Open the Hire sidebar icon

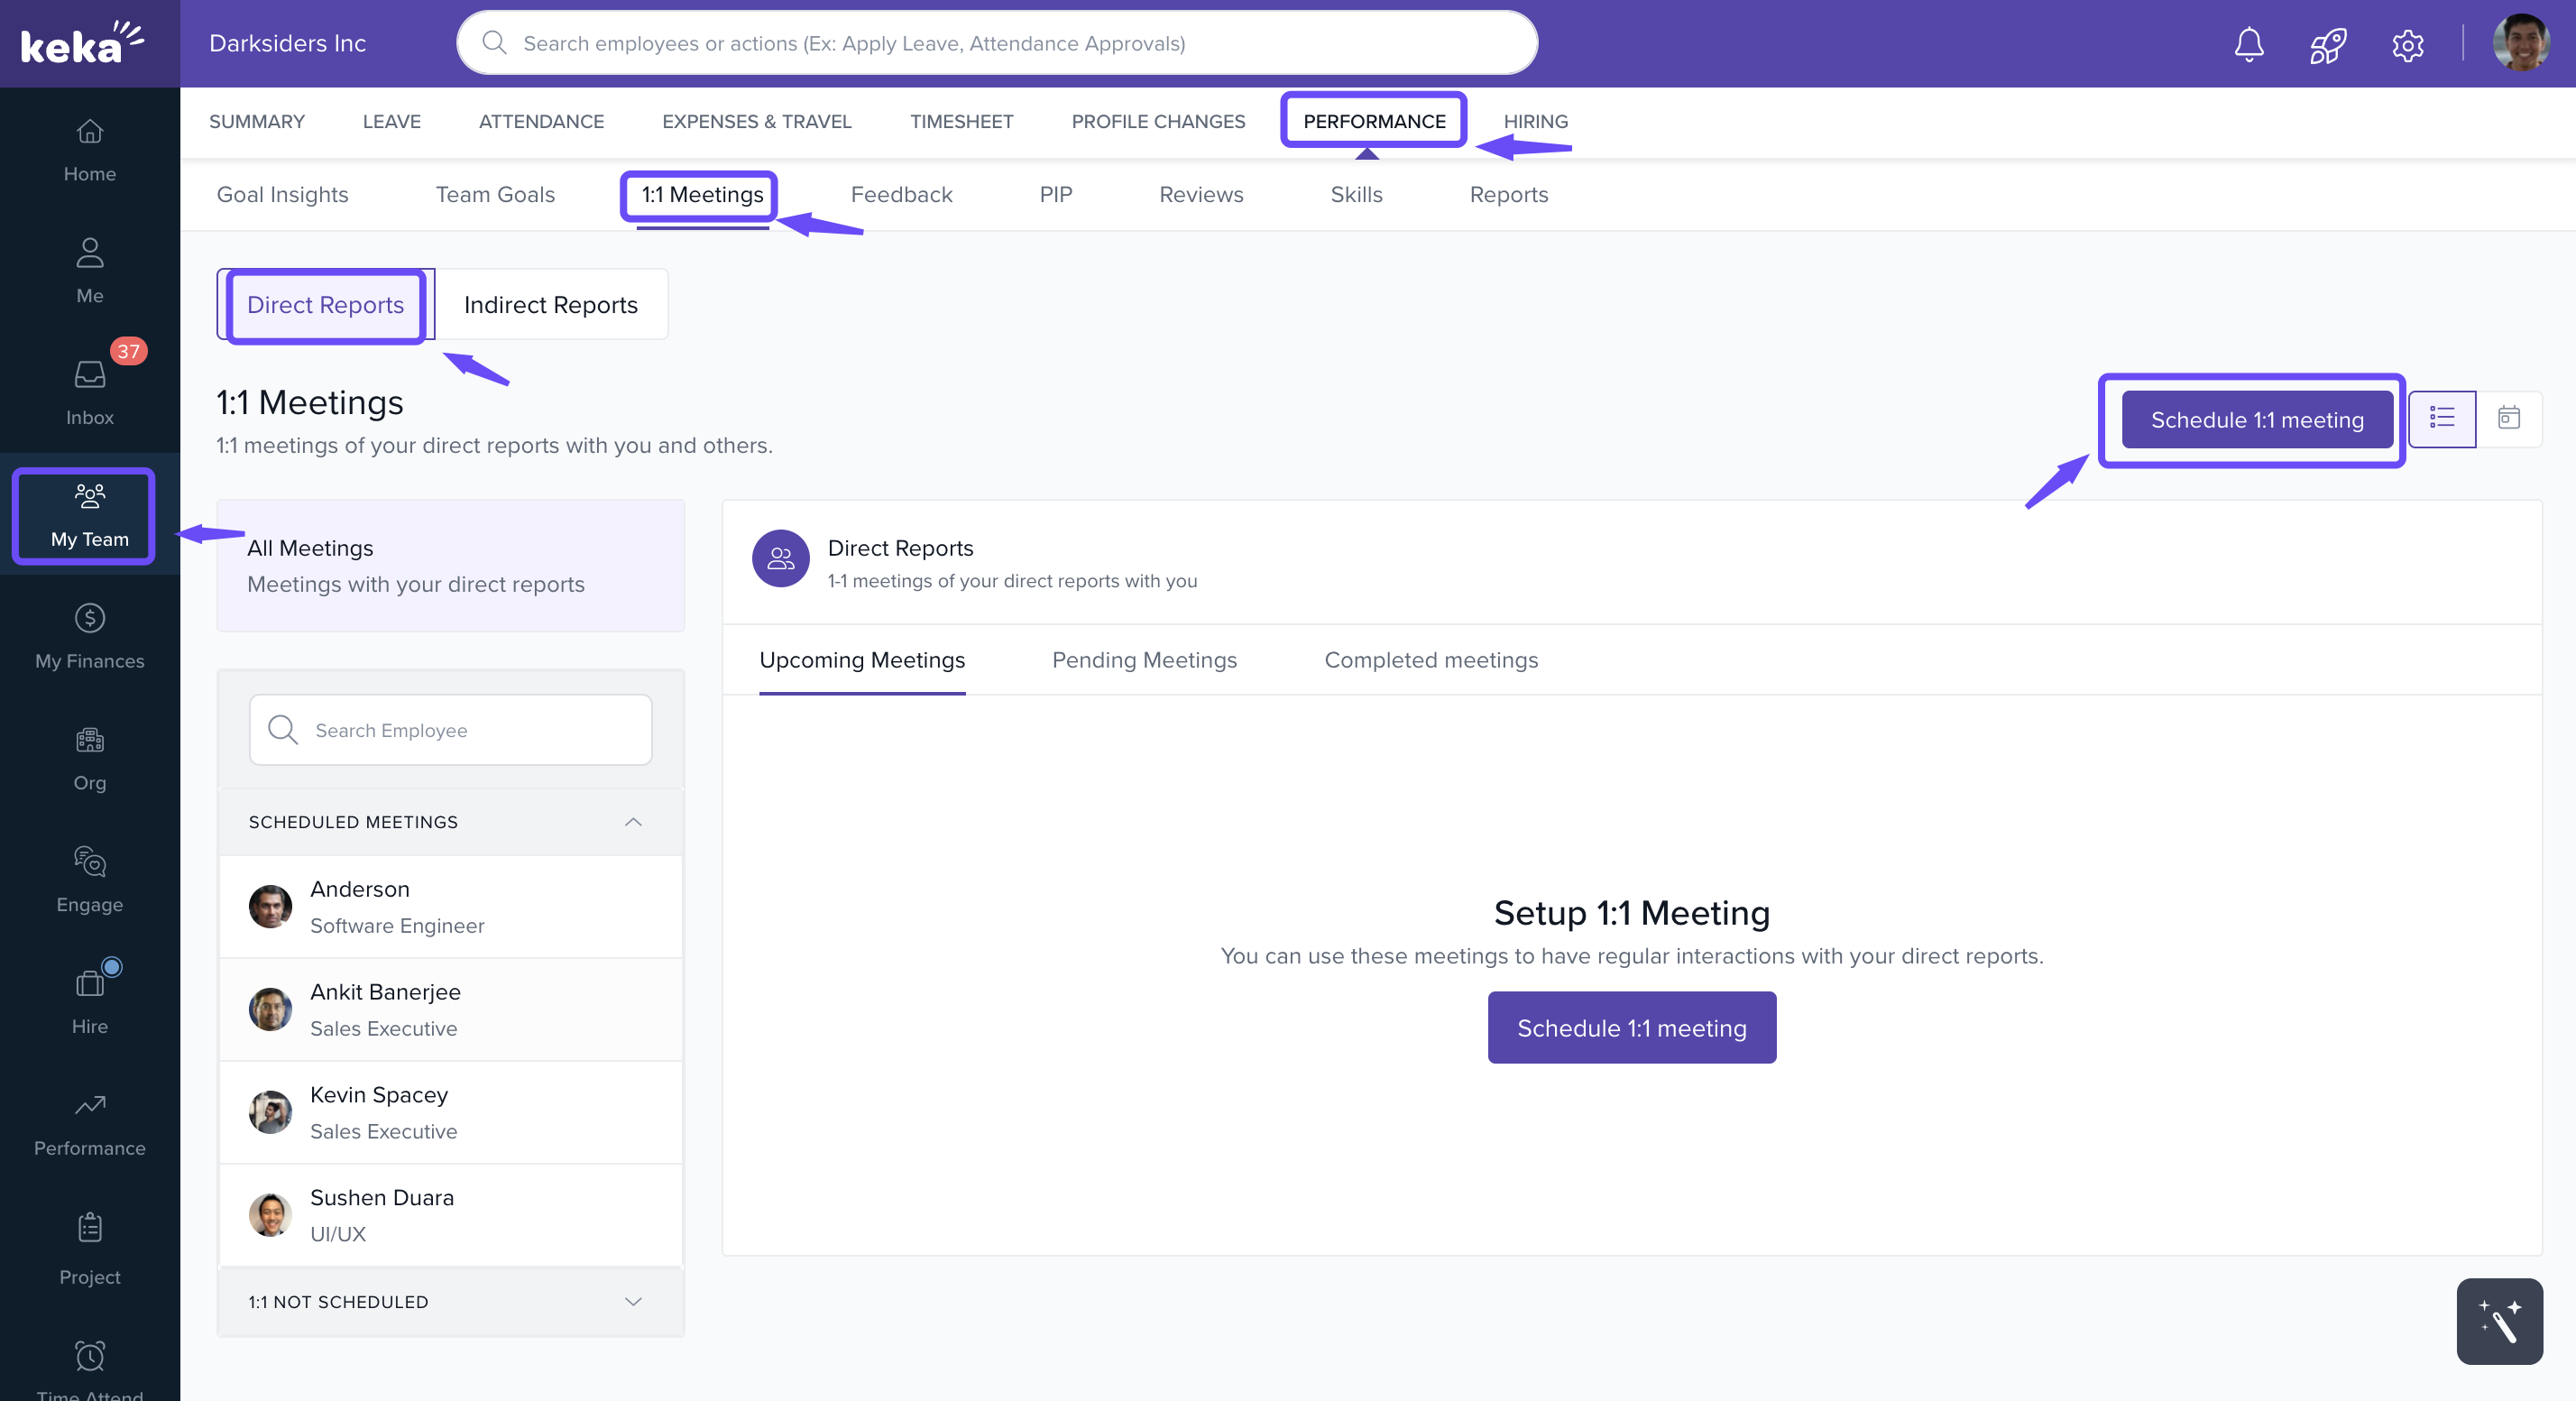90,1001
